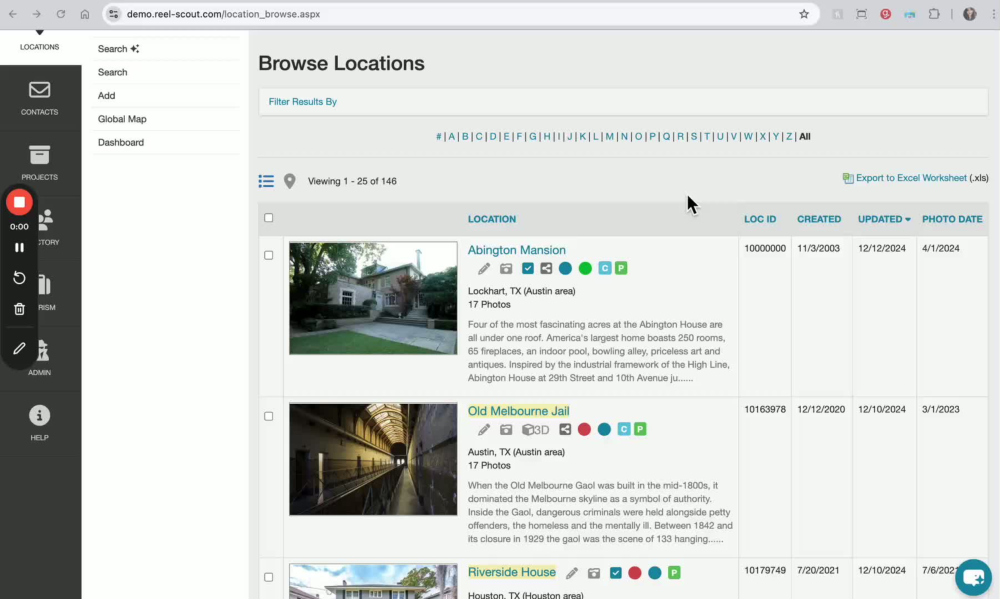
Task: Open the AI Search menu item with sparkle
Action: click(x=119, y=48)
